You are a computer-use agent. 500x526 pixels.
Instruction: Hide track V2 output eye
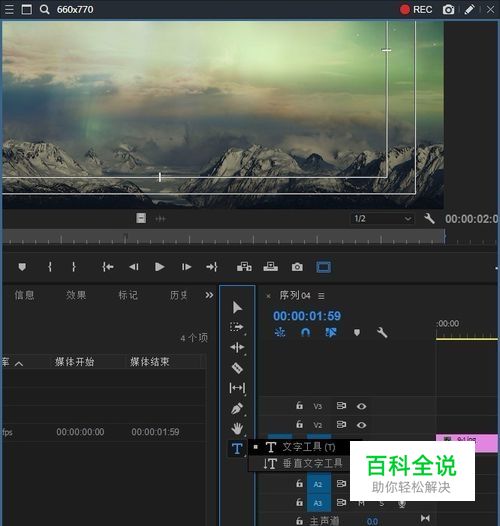point(361,425)
